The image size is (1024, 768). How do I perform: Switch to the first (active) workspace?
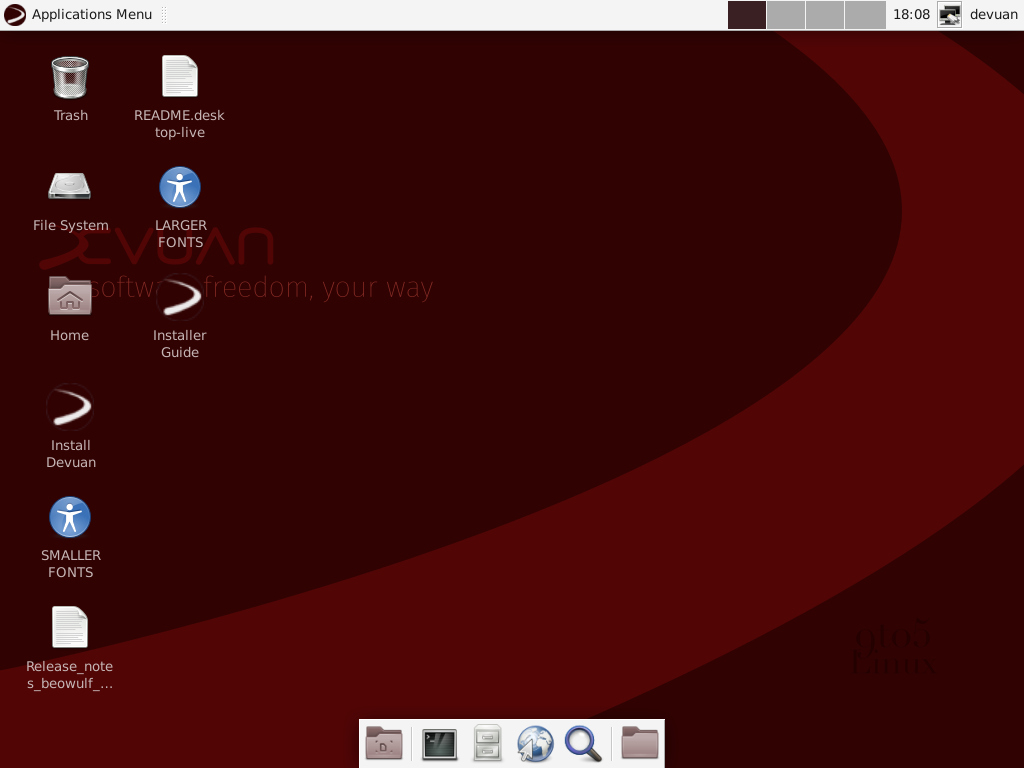pos(746,14)
